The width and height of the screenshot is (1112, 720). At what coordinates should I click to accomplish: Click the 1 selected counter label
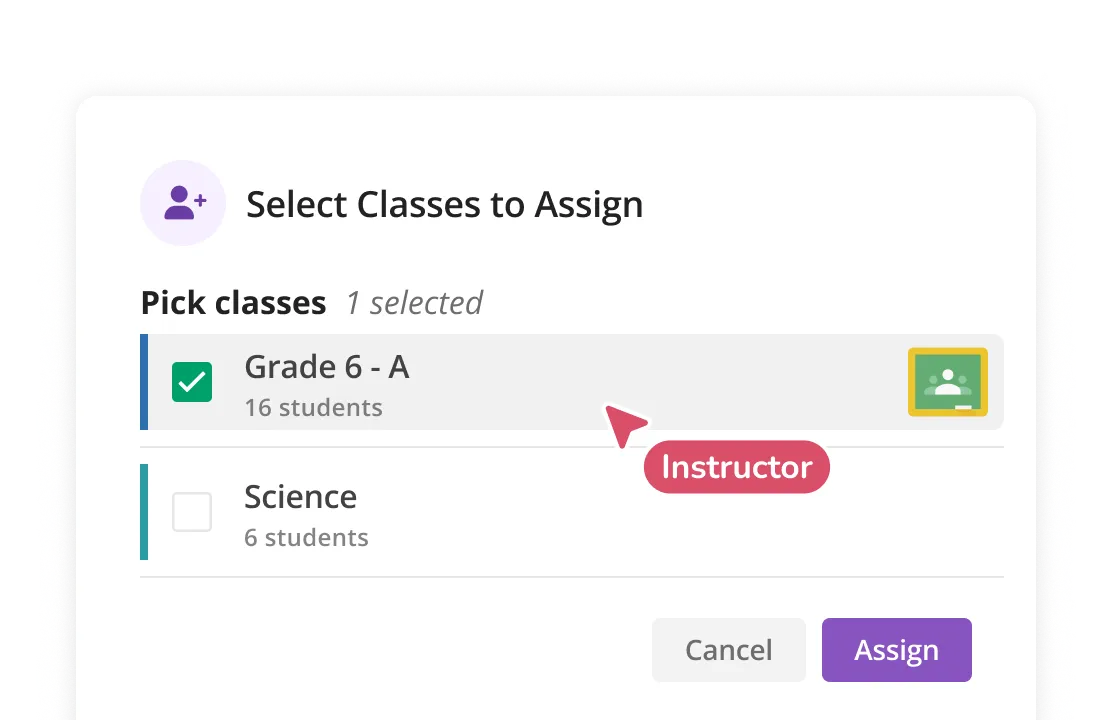pos(413,303)
